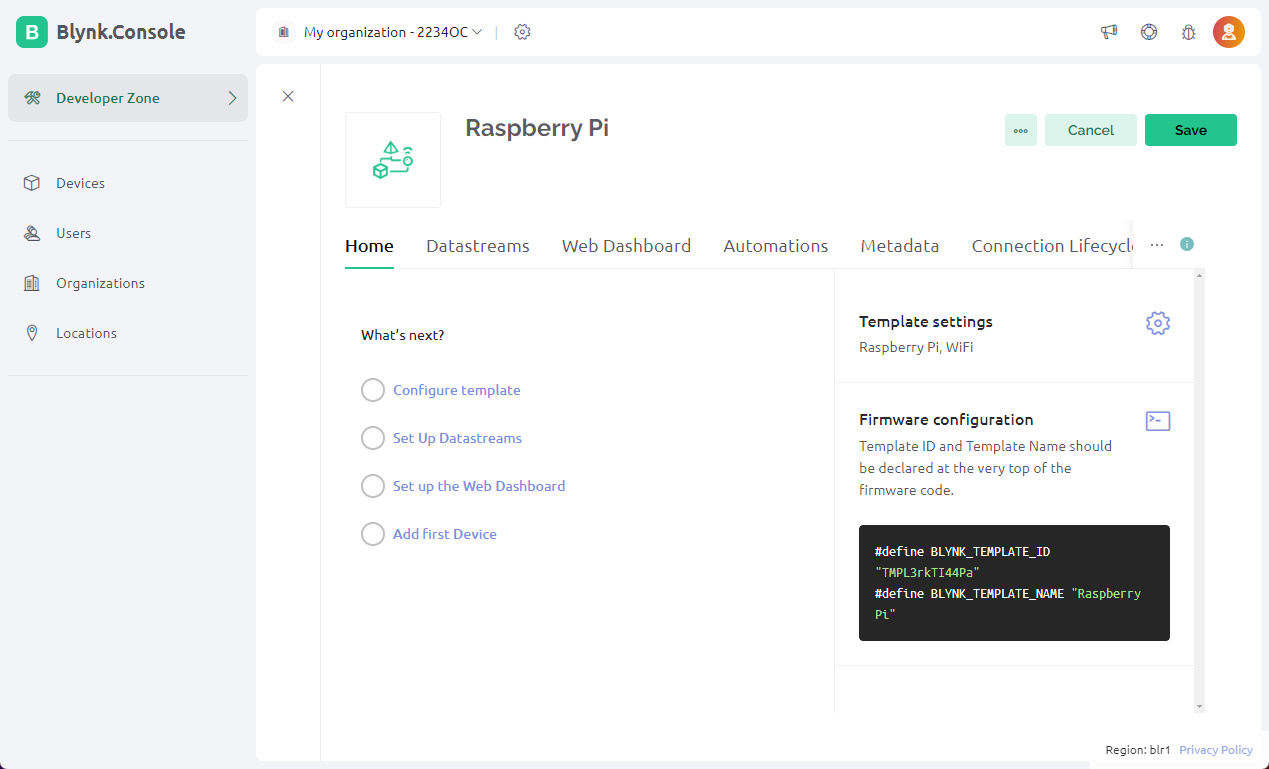
Task: Select the Connection Lifecycle tab
Action: [1051, 246]
